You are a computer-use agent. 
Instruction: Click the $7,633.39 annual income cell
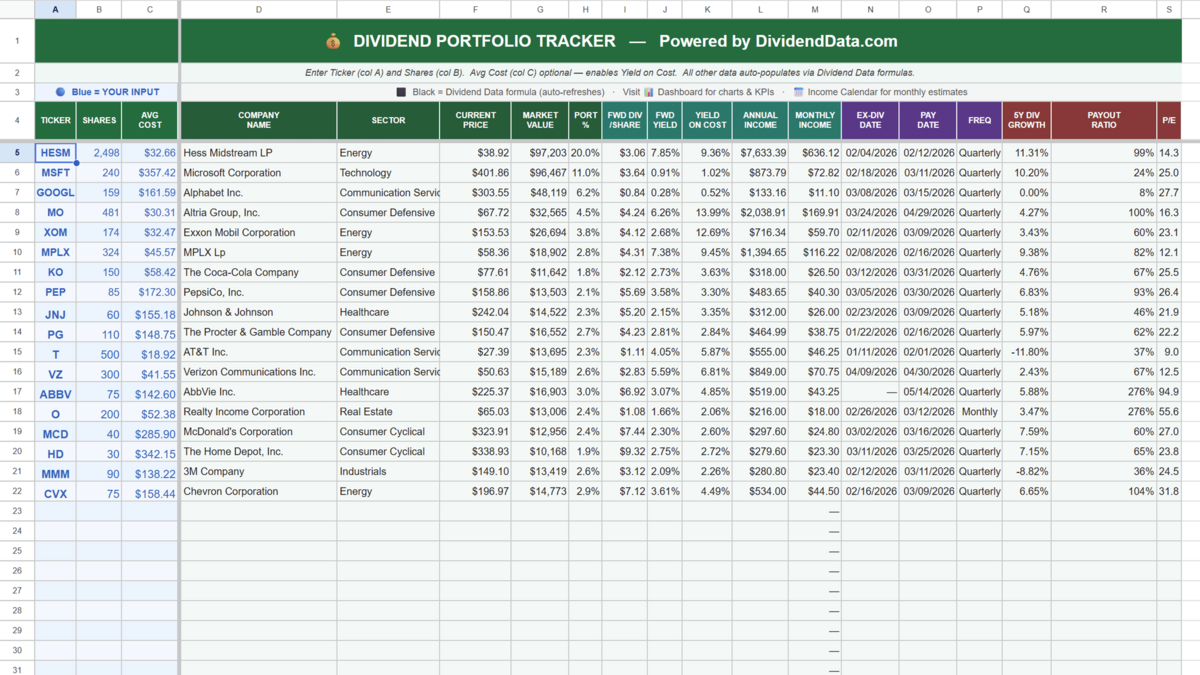pyautogui.click(x=760, y=153)
